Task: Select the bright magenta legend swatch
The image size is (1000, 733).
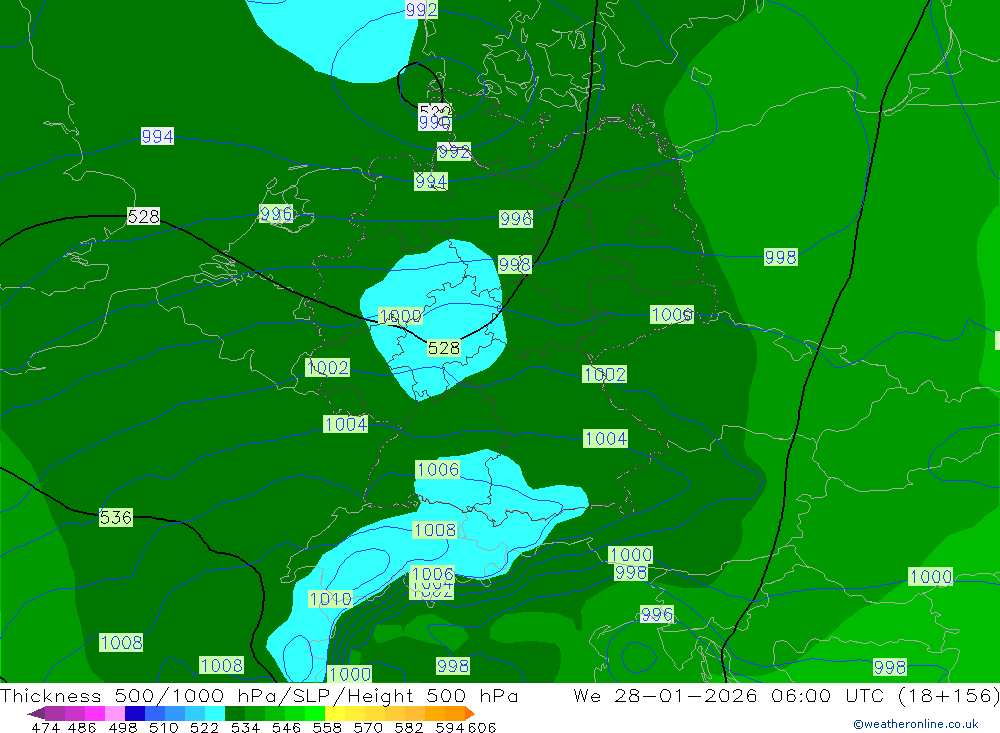Action: pos(95,713)
